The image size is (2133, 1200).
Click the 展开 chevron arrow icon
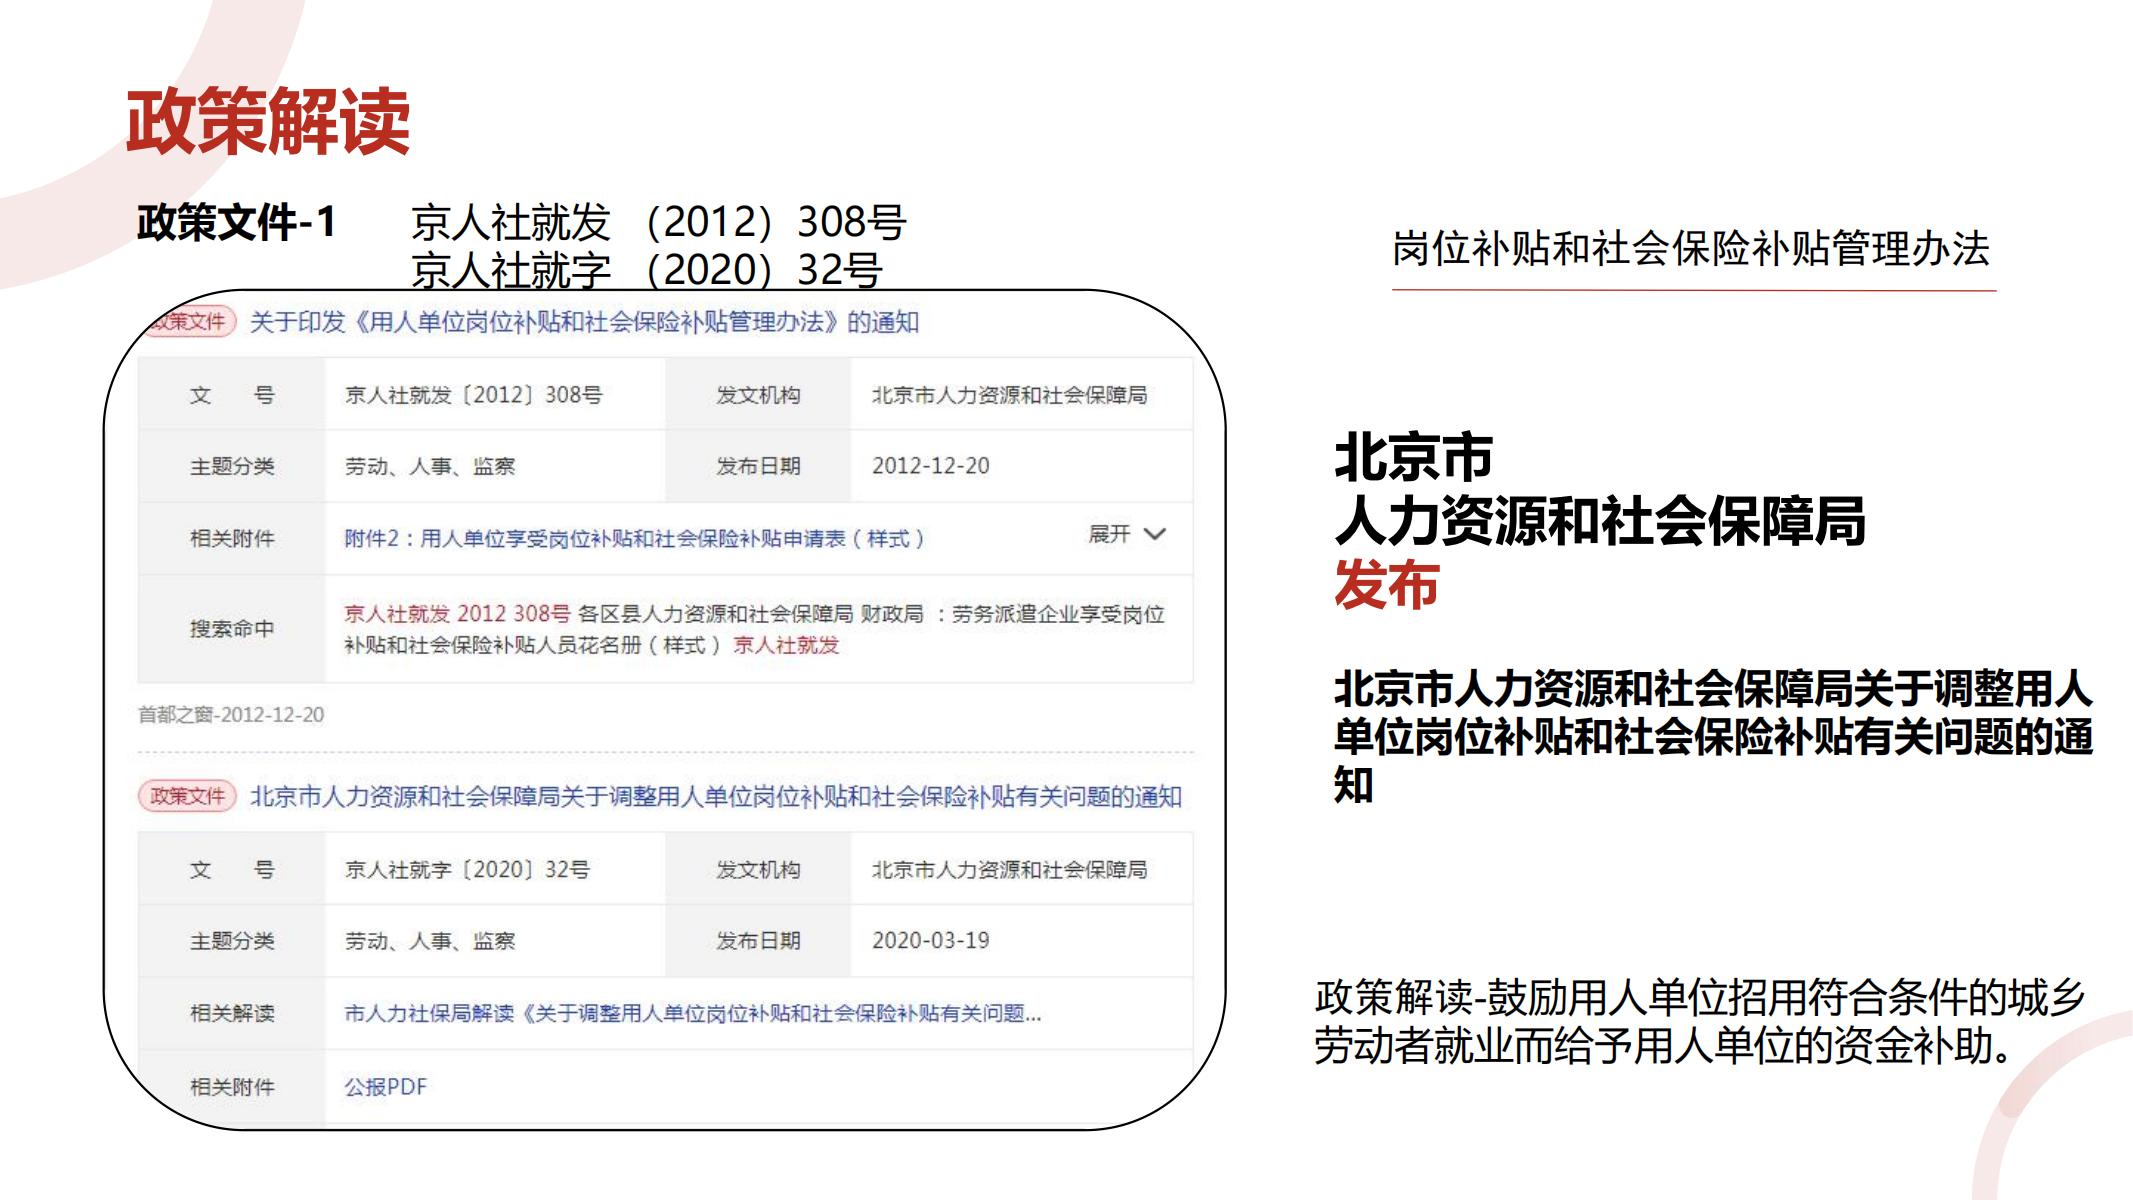[1154, 534]
